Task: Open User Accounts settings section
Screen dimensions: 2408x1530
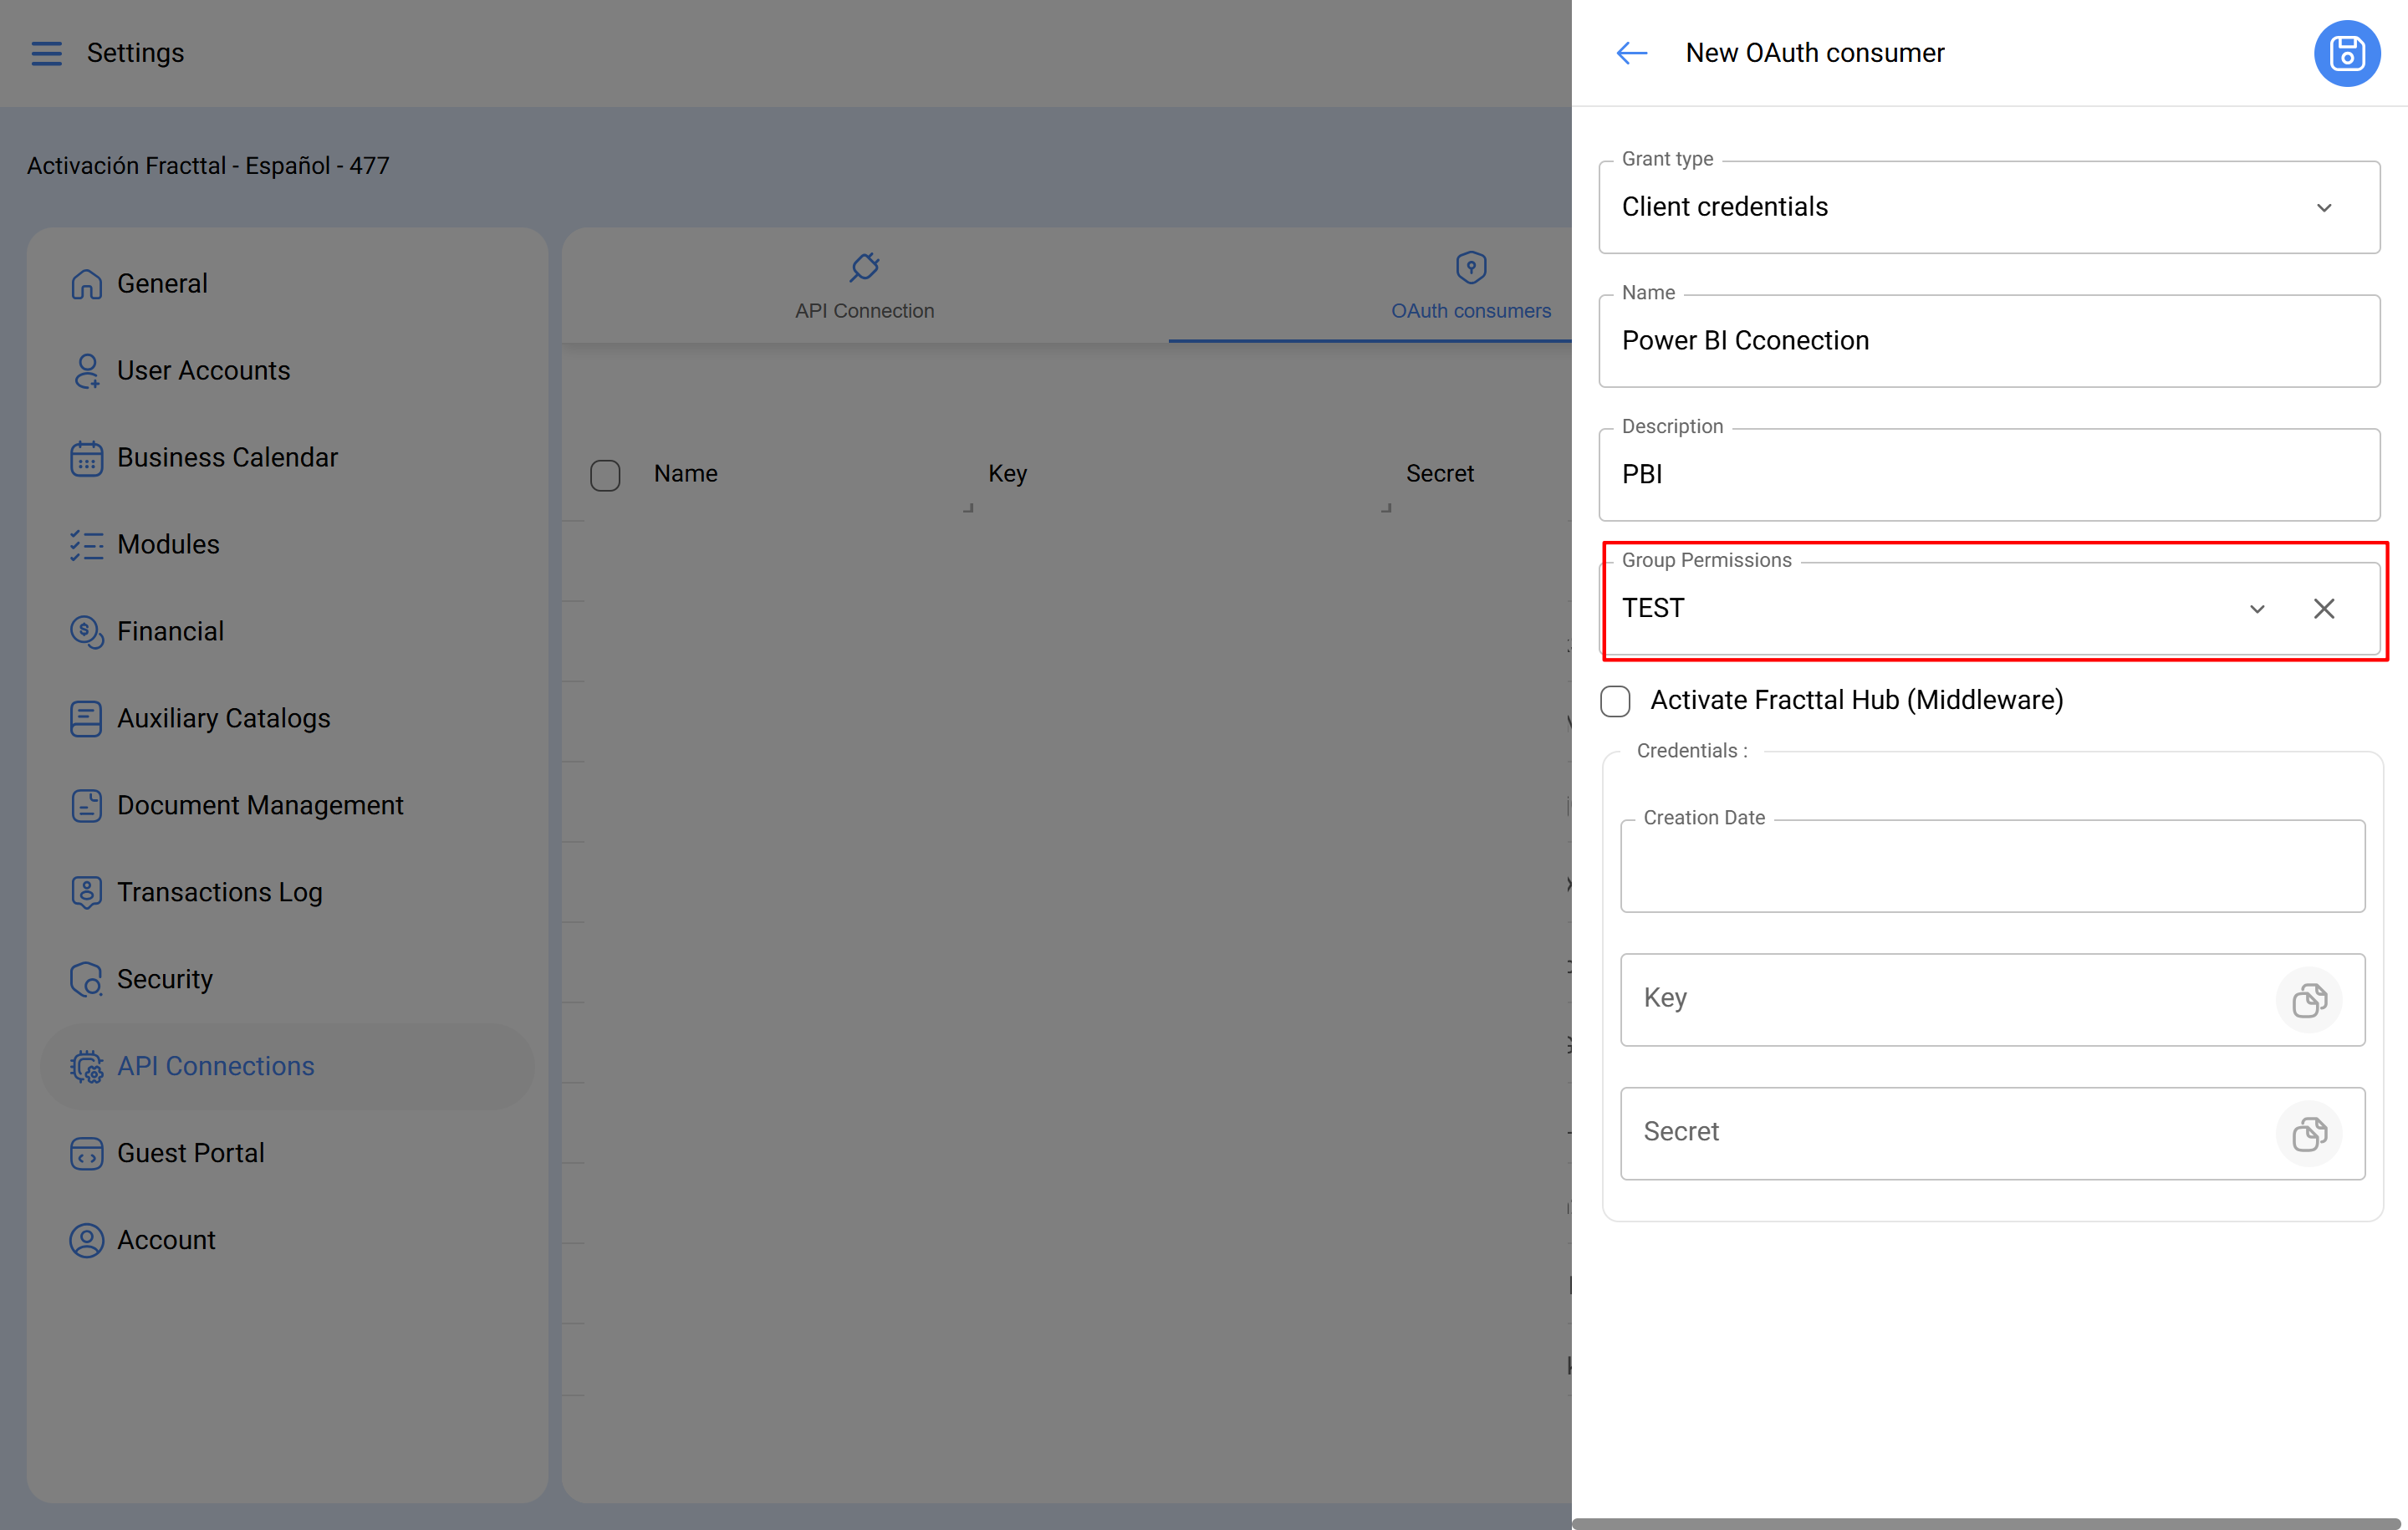Action: 203,371
